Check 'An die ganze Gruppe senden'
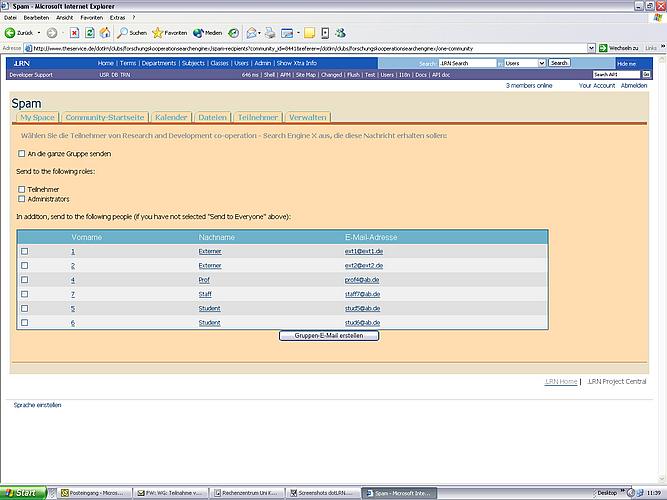Screen dimensions: 667x500 coord(22,154)
